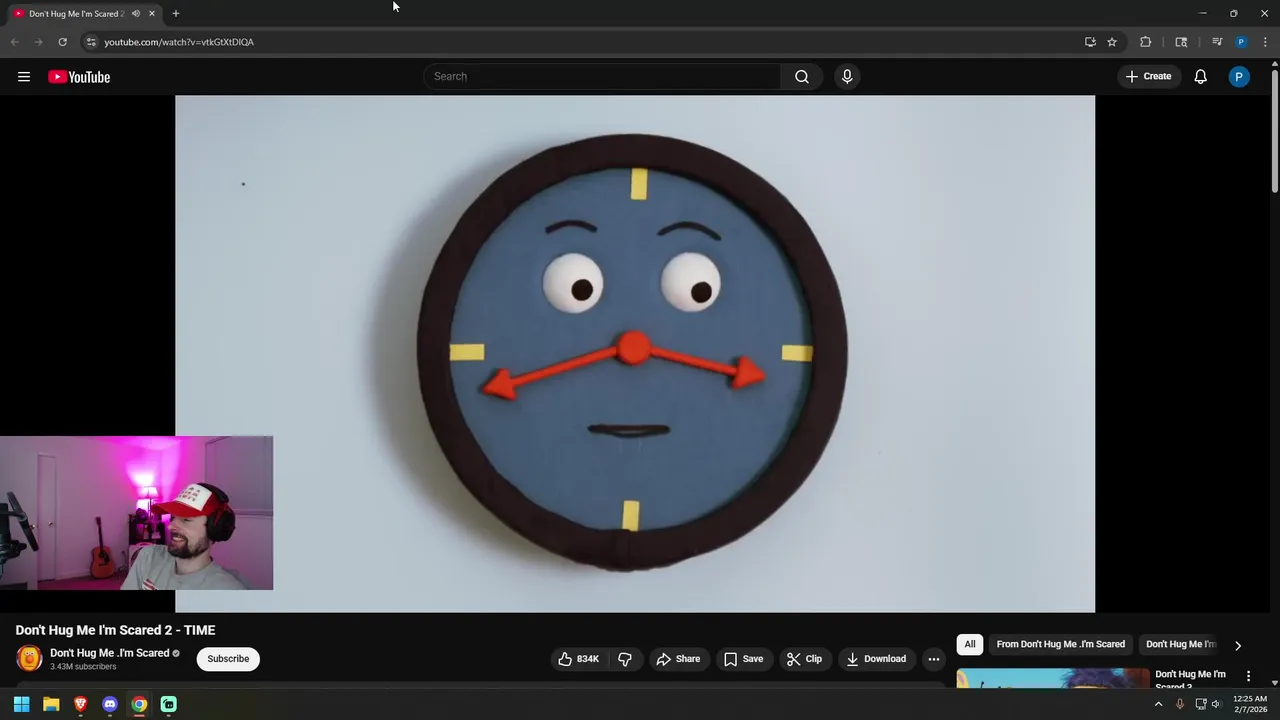Open the media controls icon
This screenshot has height=720, width=1280.
pos(1217,42)
